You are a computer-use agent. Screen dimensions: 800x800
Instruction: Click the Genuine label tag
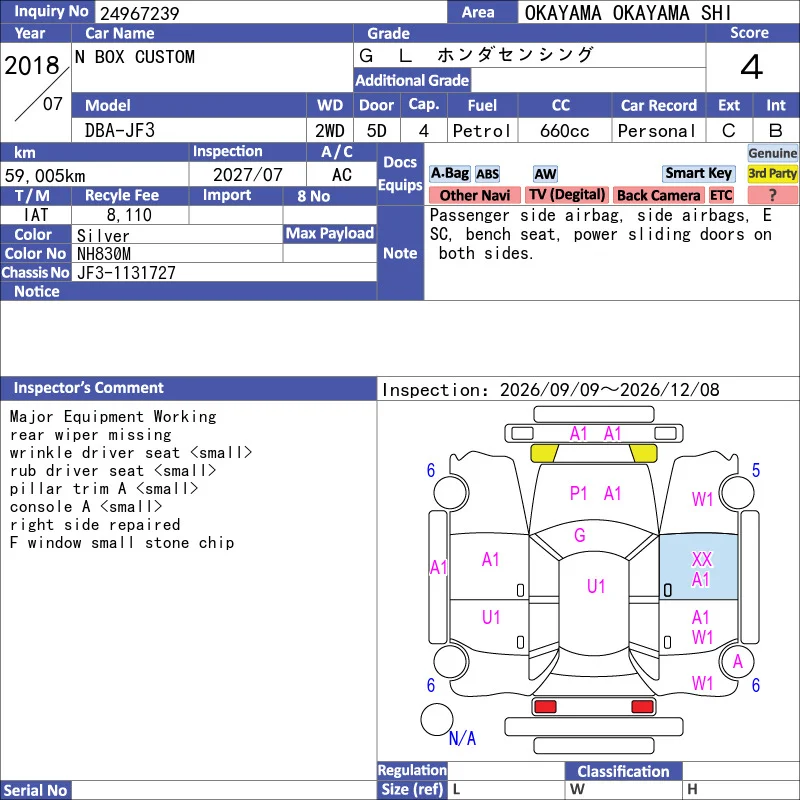[772, 153]
